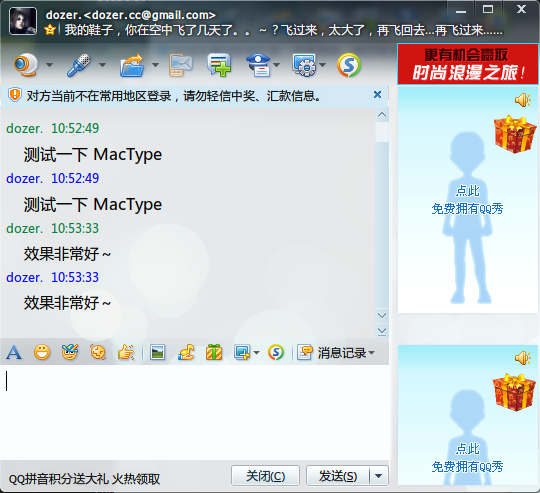Image resolution: width=540 pixels, height=493 pixels.
Task: Click the shield warning icon in notice bar
Action: pos(15,95)
